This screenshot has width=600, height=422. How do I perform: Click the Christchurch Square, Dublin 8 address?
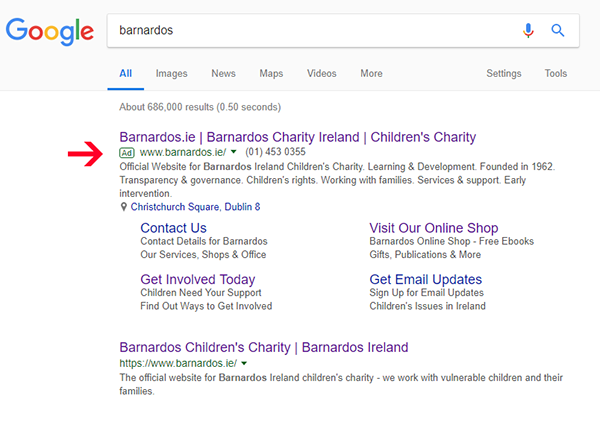pos(196,207)
